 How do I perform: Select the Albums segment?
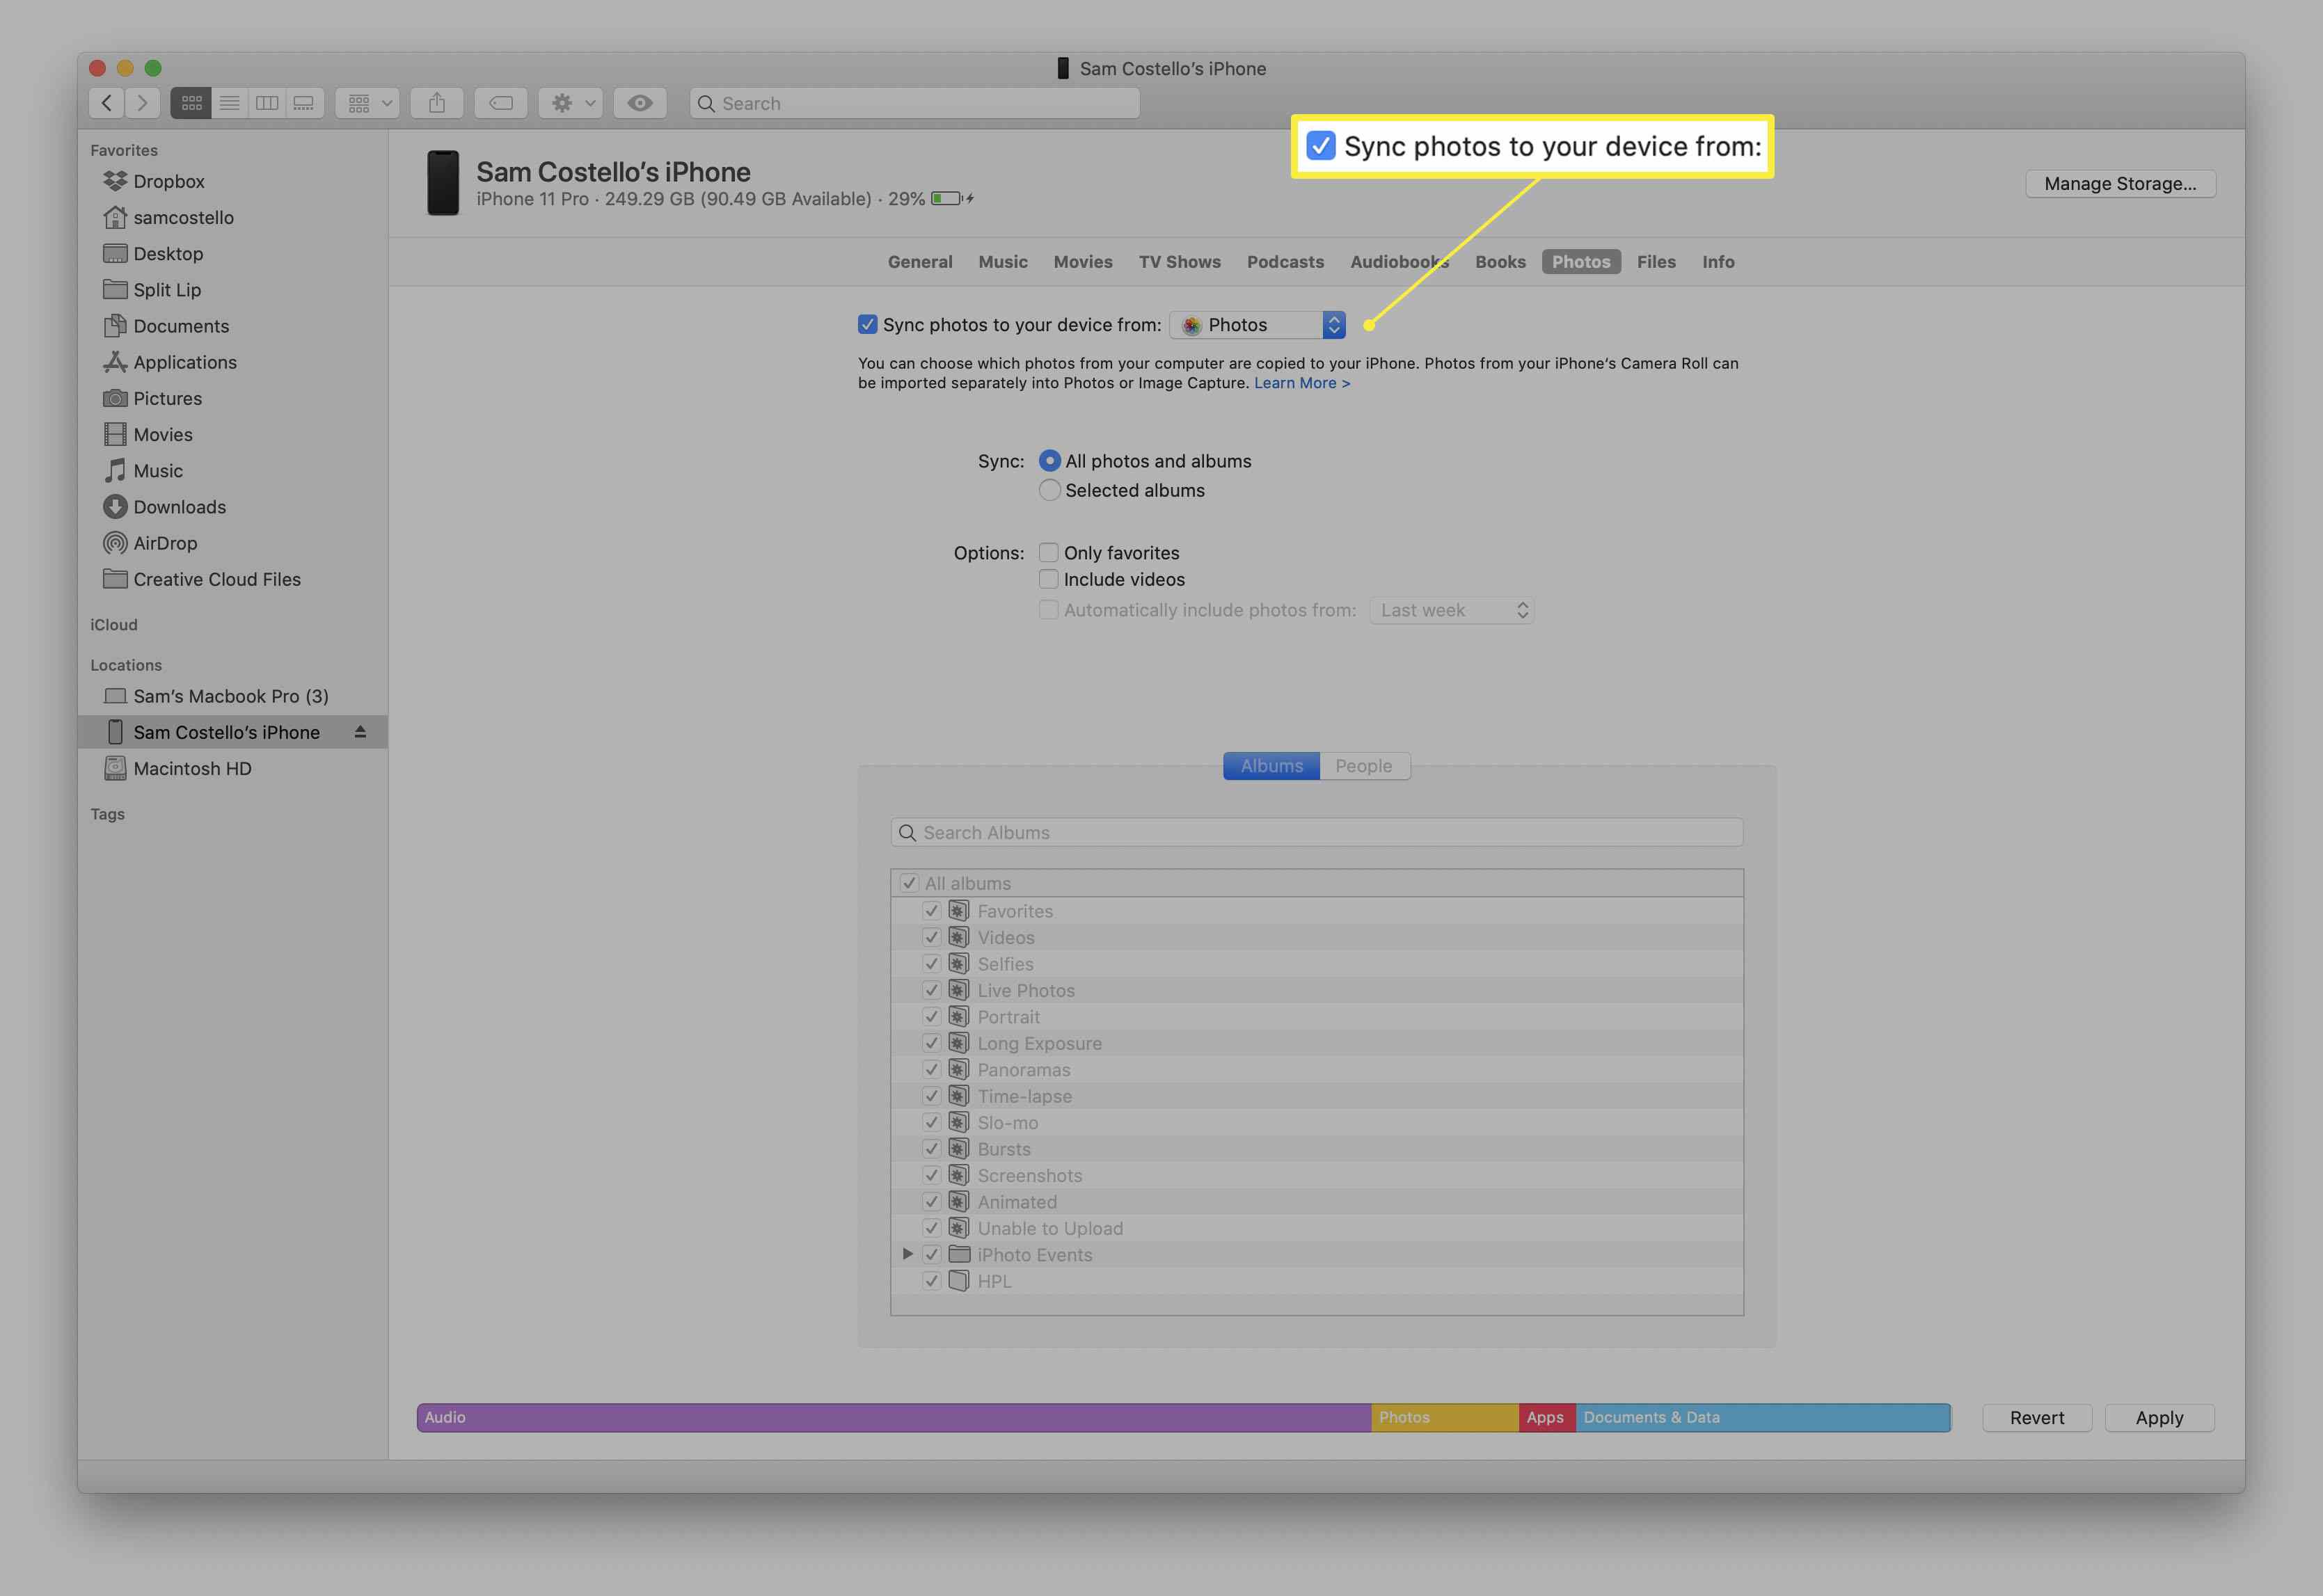point(1271,766)
